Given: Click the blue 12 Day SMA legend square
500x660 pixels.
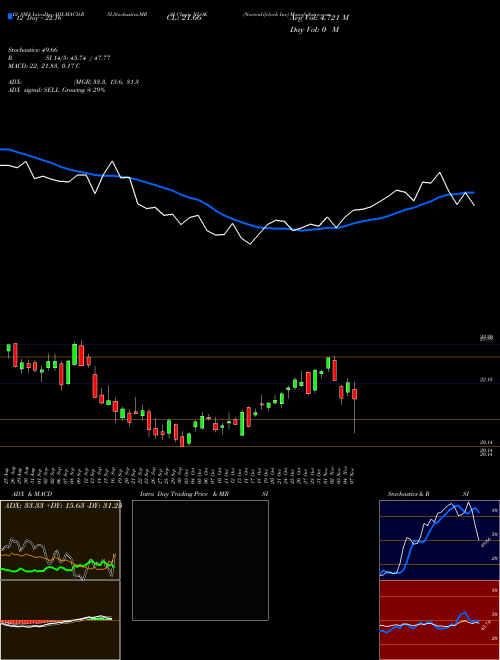Looking at the screenshot, I should [10, 16].
